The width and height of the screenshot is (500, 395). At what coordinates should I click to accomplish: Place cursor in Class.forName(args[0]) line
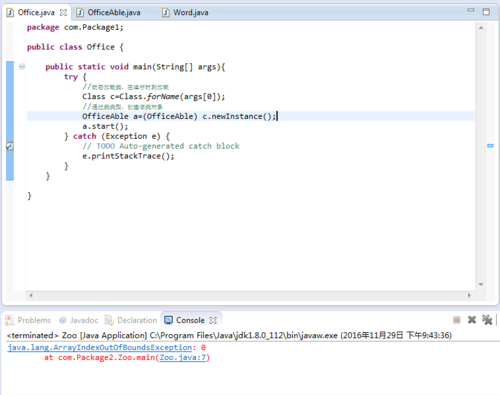154,97
